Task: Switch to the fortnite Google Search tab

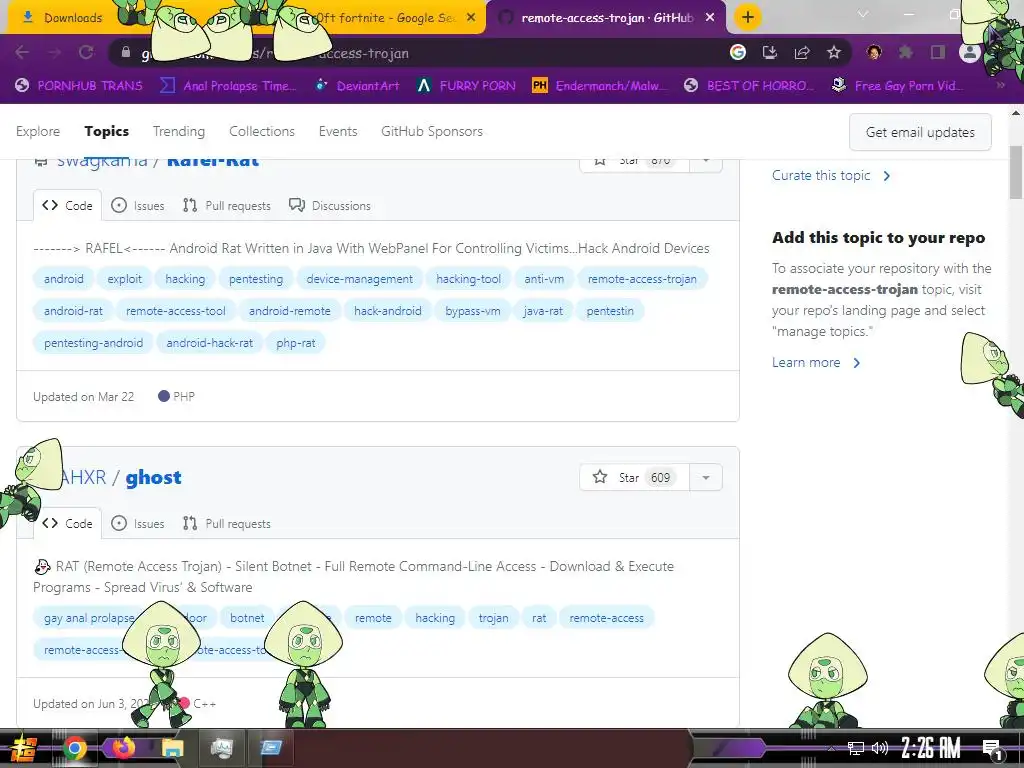Action: coord(385,18)
